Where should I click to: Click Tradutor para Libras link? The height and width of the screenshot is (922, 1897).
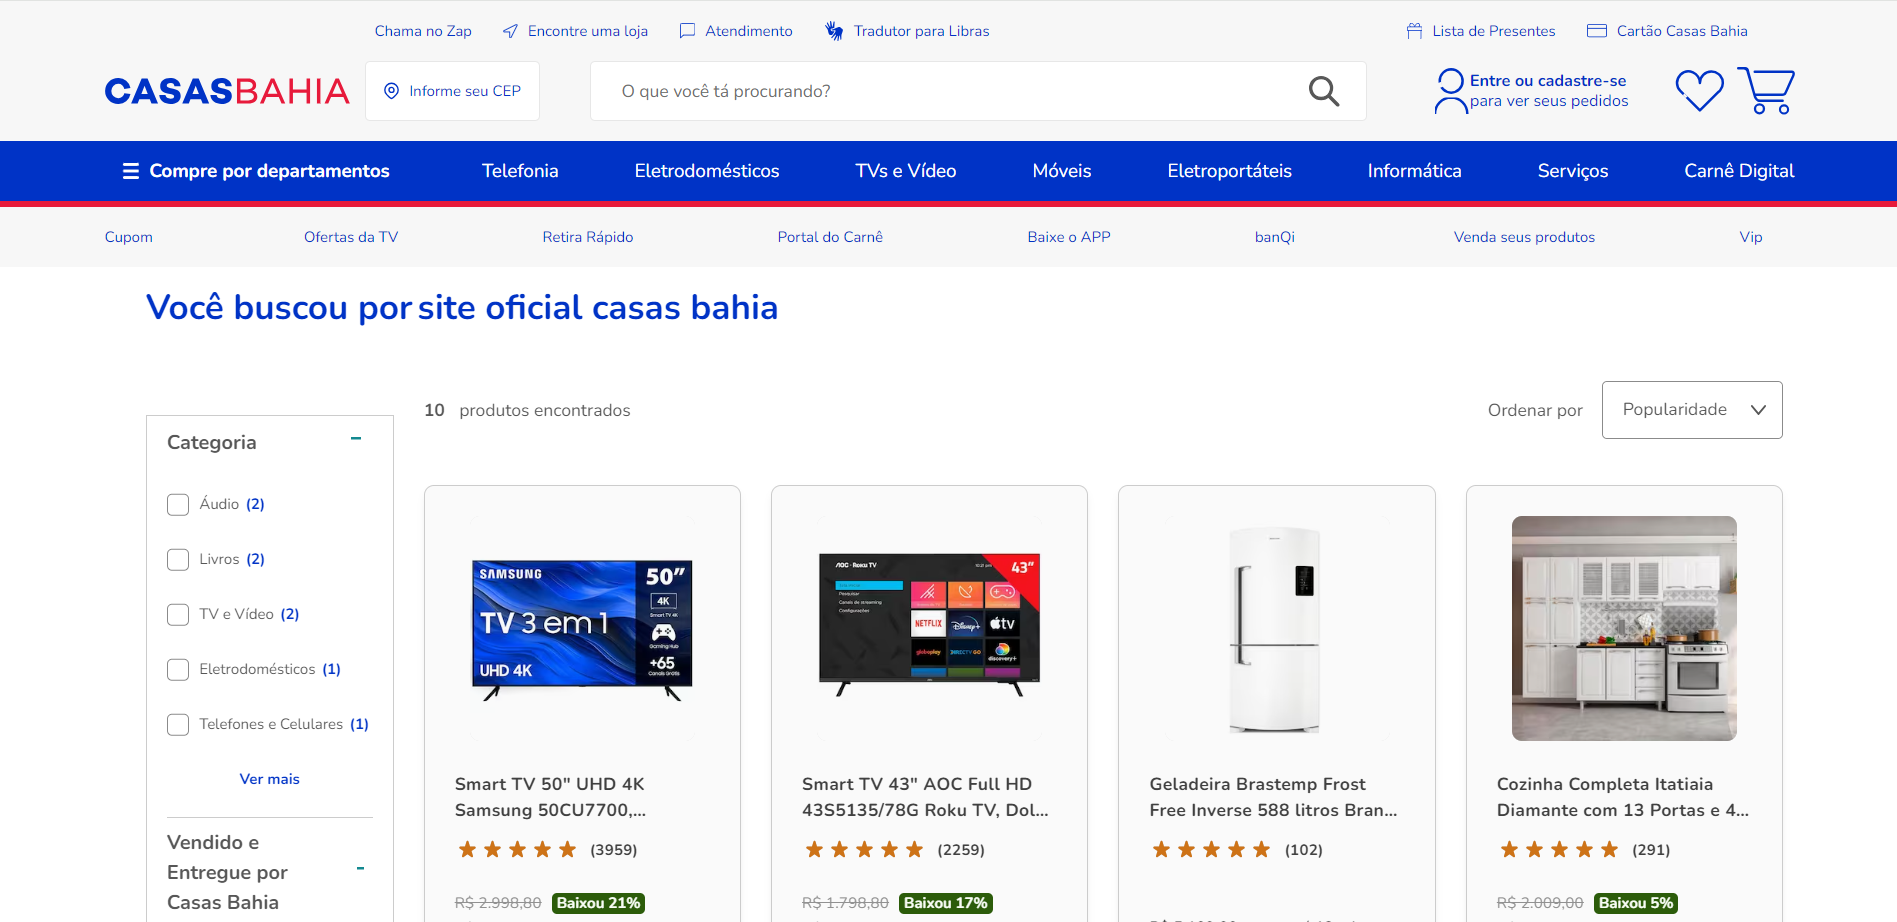point(922,31)
